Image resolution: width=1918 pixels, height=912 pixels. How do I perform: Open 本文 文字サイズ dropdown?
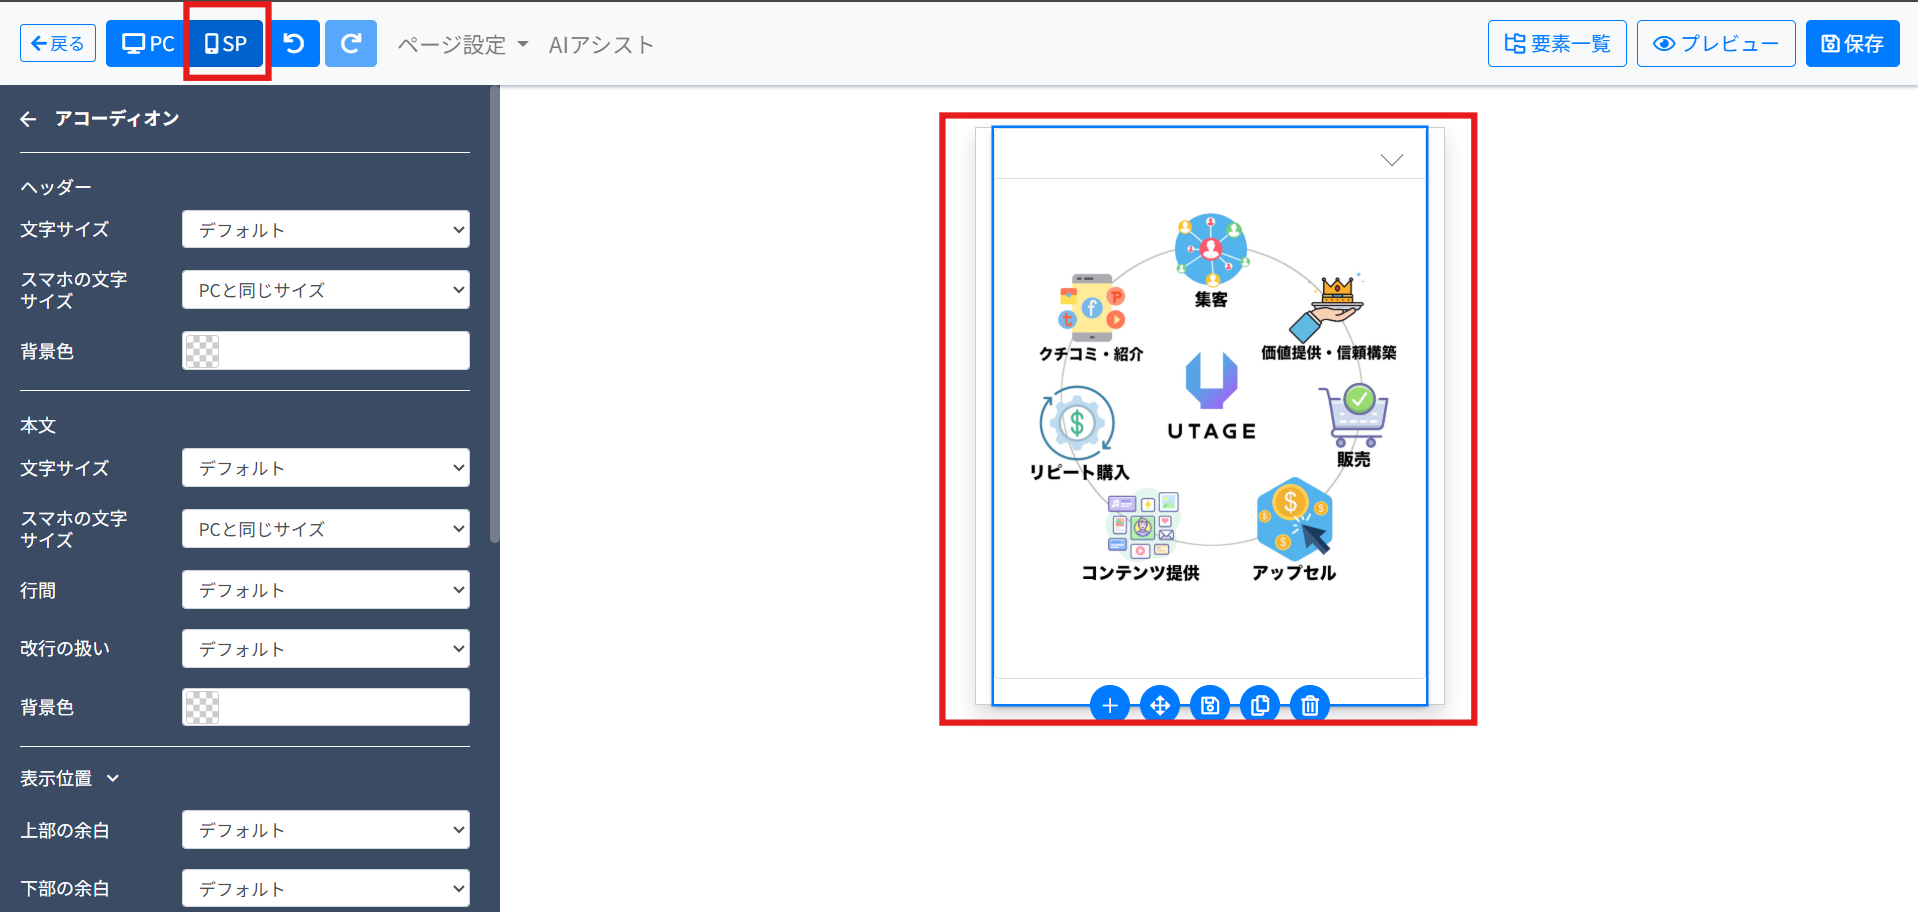pyautogui.click(x=326, y=468)
